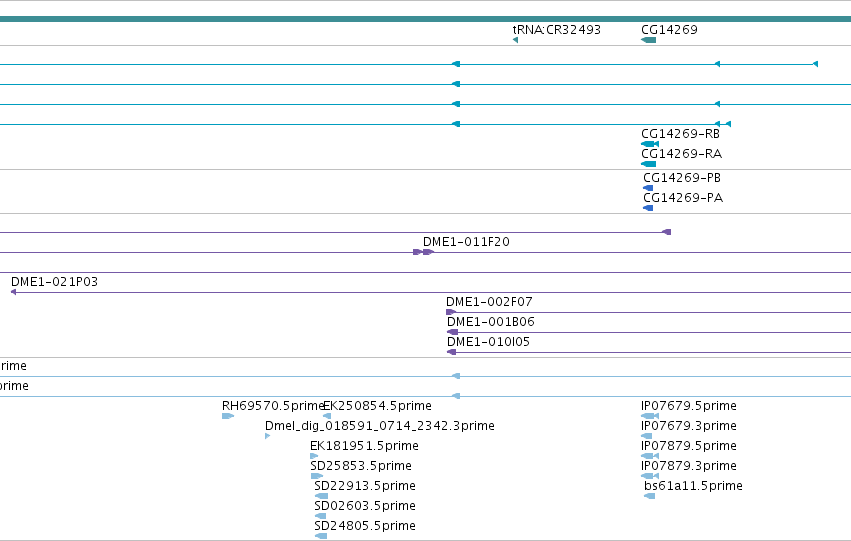The width and height of the screenshot is (851, 541).
Task: Select the DME1-002F07 clone label
Action: (x=490, y=302)
